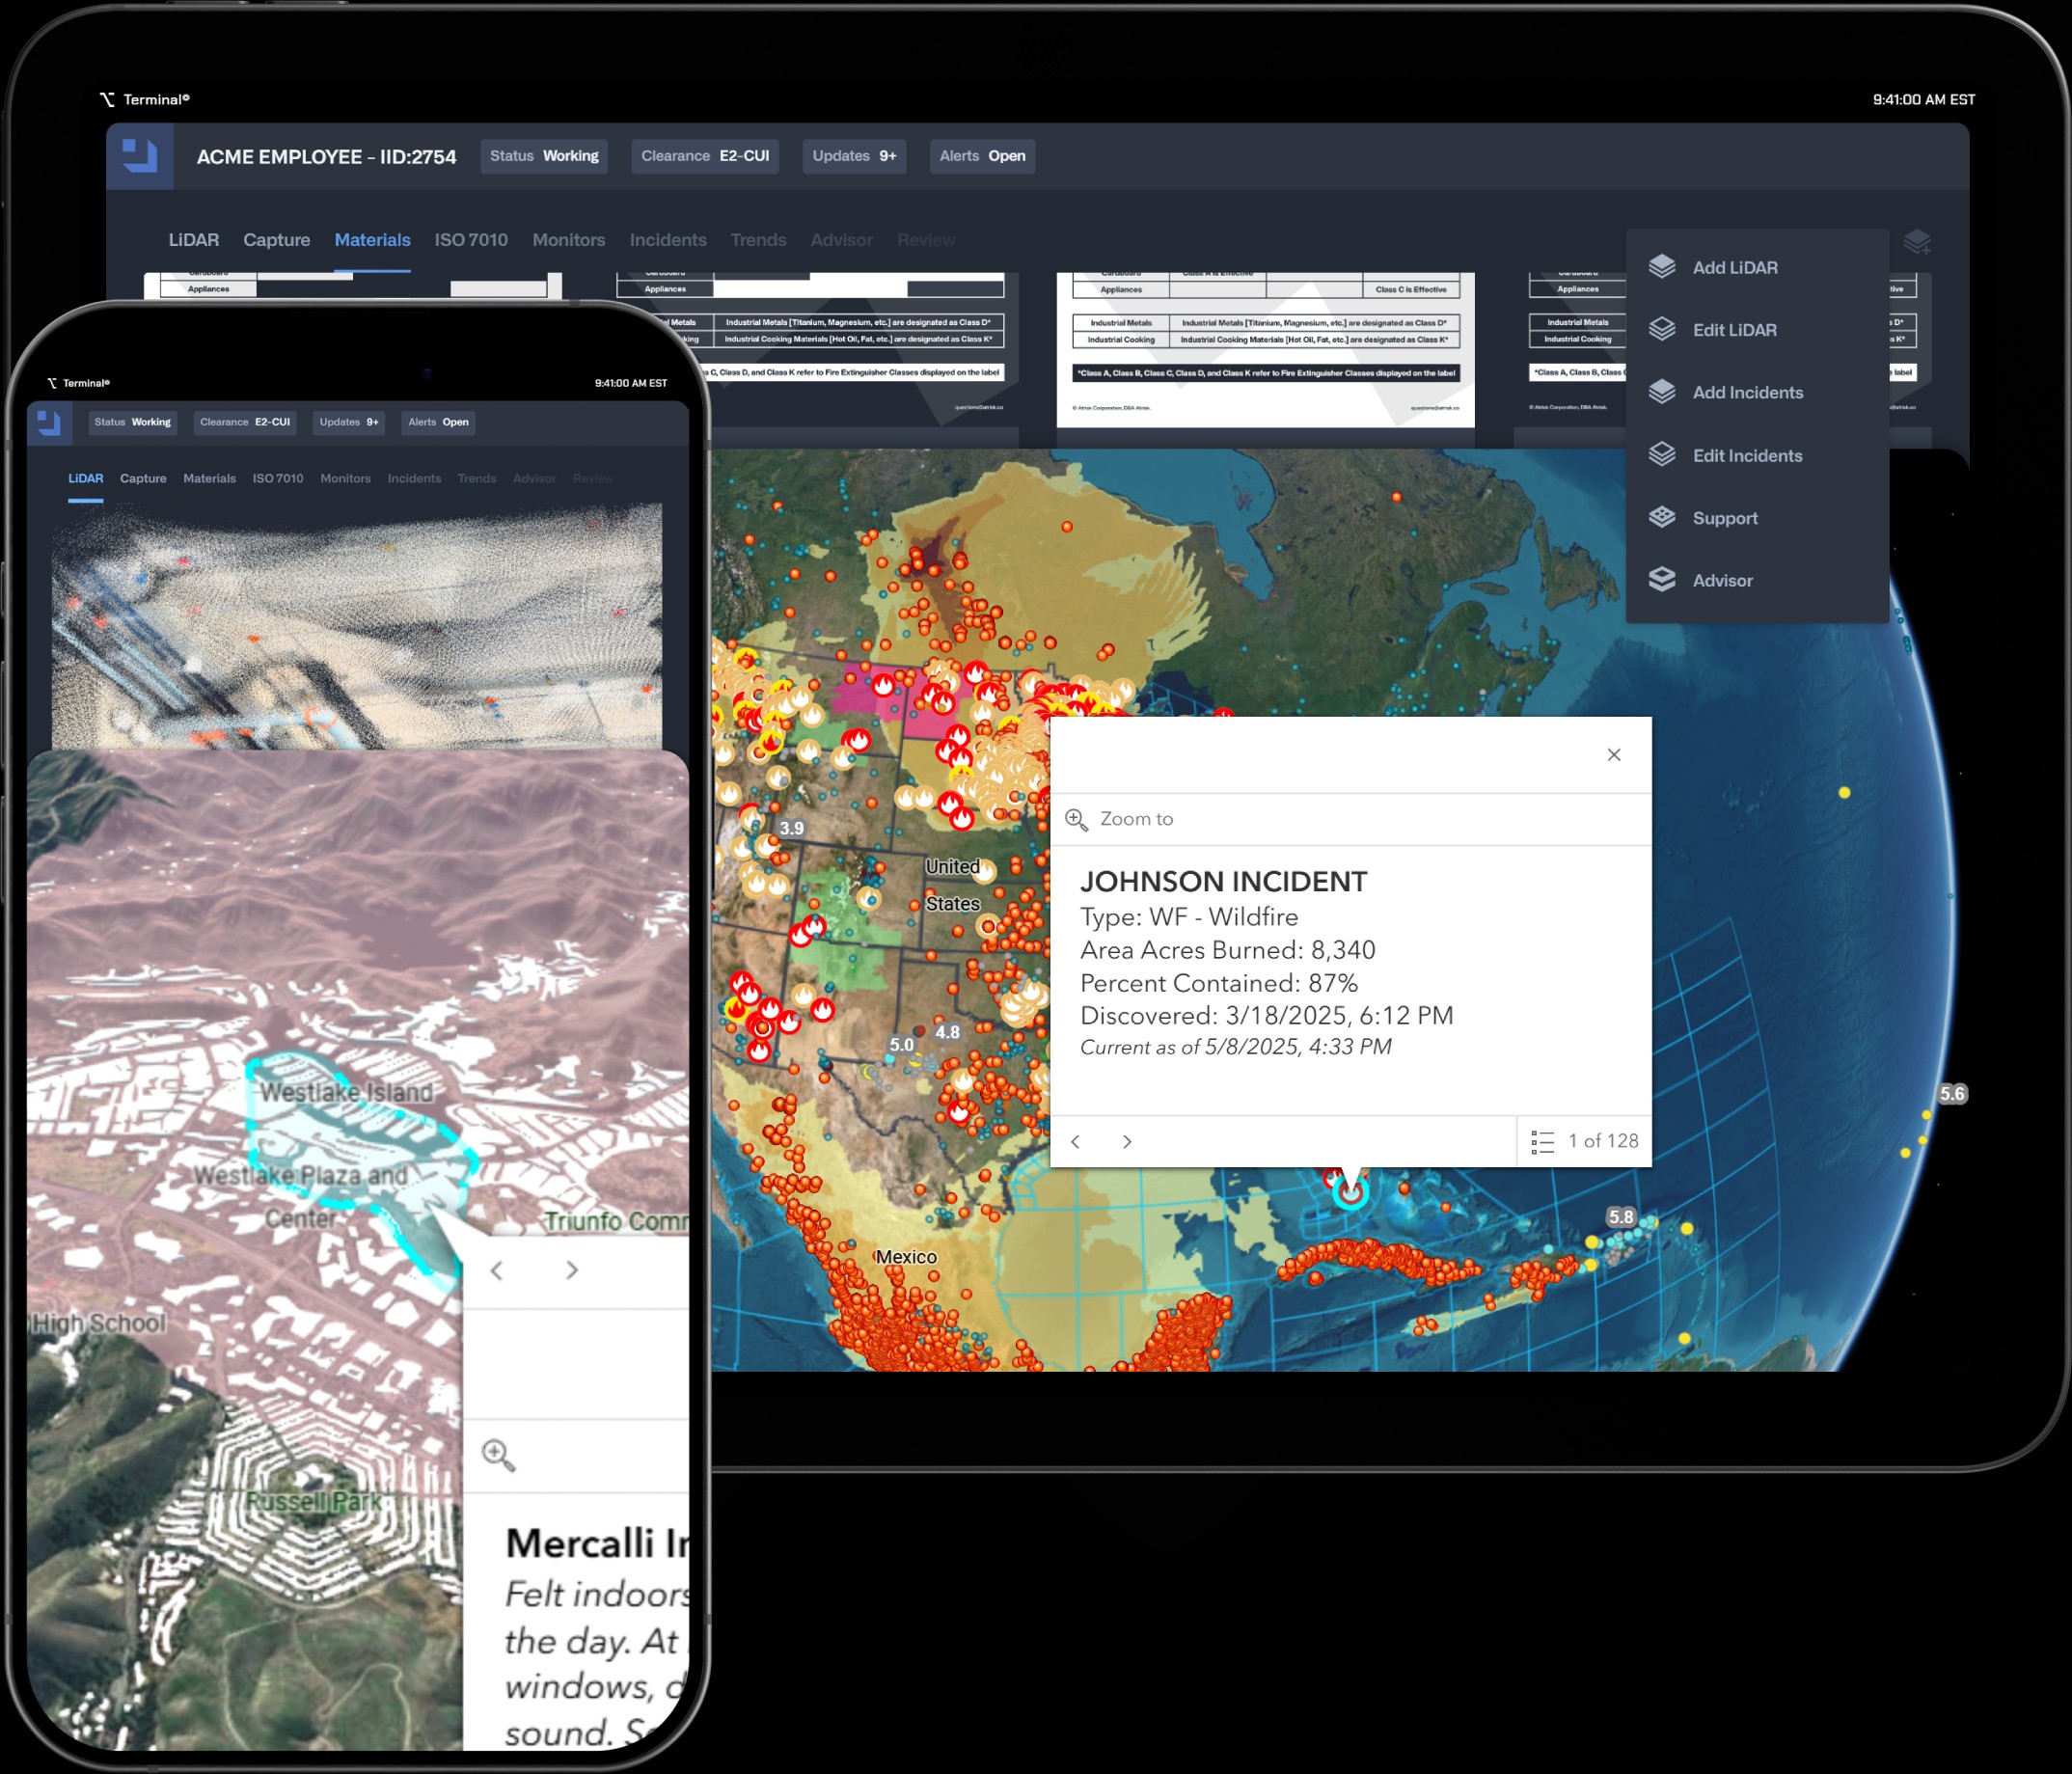The height and width of the screenshot is (1774, 2072).
Task: Click the Advisor menu icon
Action: click(1662, 580)
